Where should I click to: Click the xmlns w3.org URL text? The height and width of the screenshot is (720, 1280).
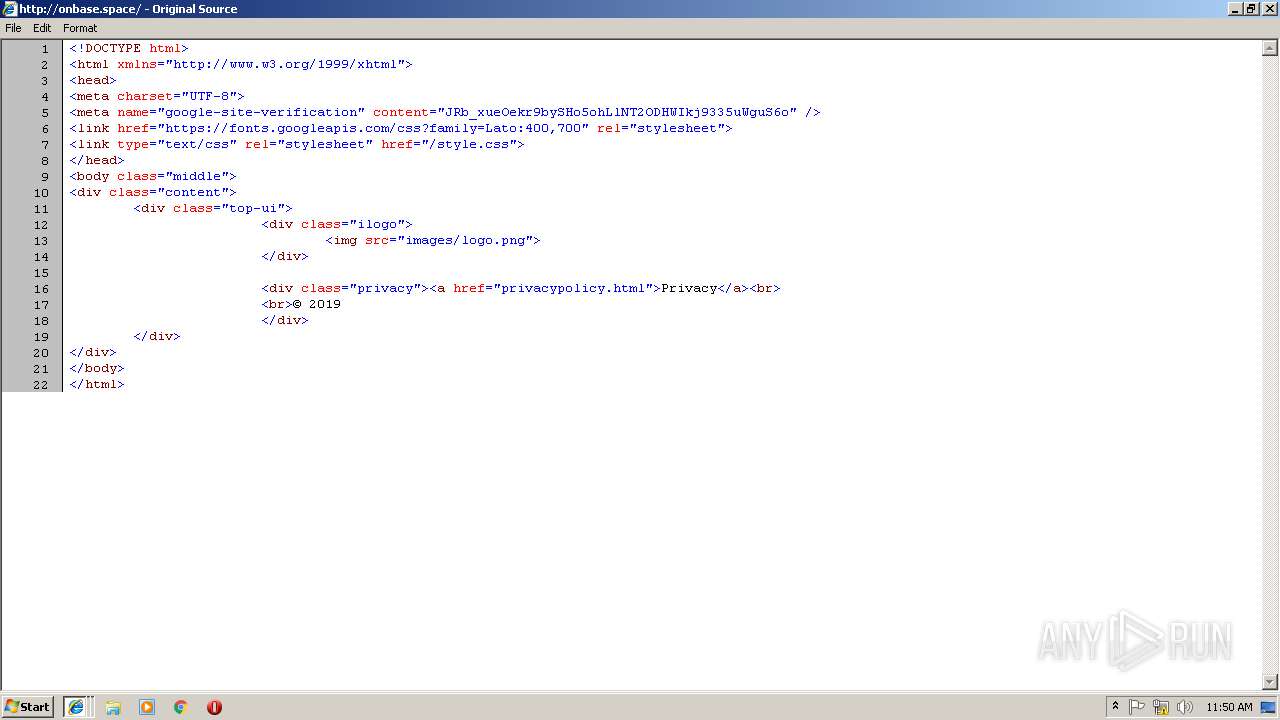click(289, 64)
